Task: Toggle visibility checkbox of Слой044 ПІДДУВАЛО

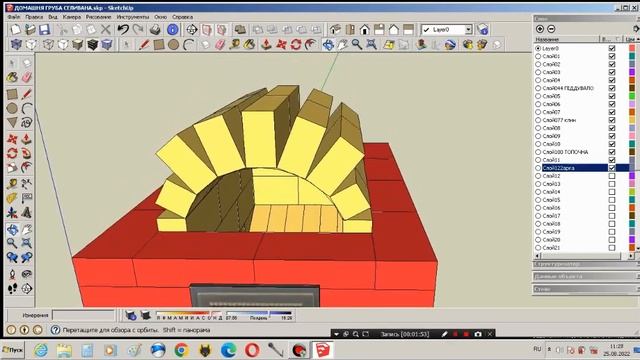Action: click(x=612, y=88)
